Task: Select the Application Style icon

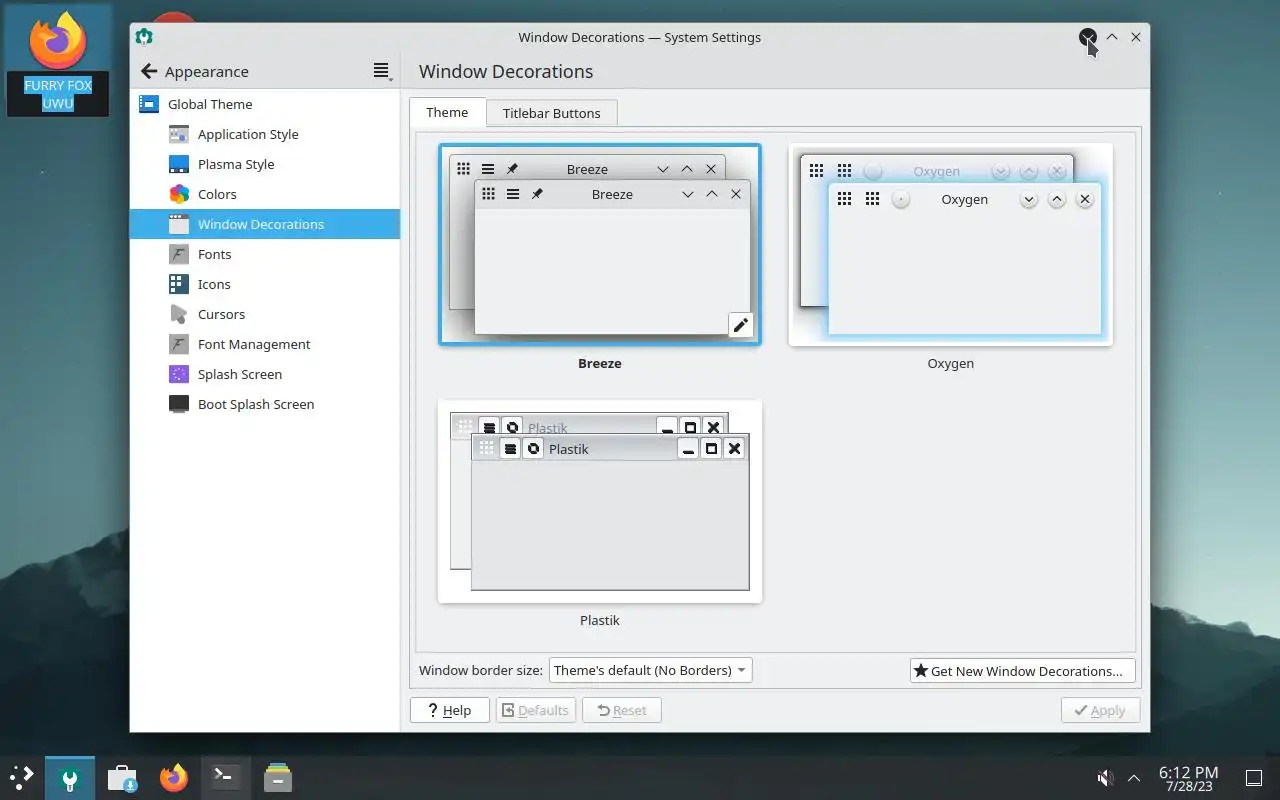Action: coord(179,134)
